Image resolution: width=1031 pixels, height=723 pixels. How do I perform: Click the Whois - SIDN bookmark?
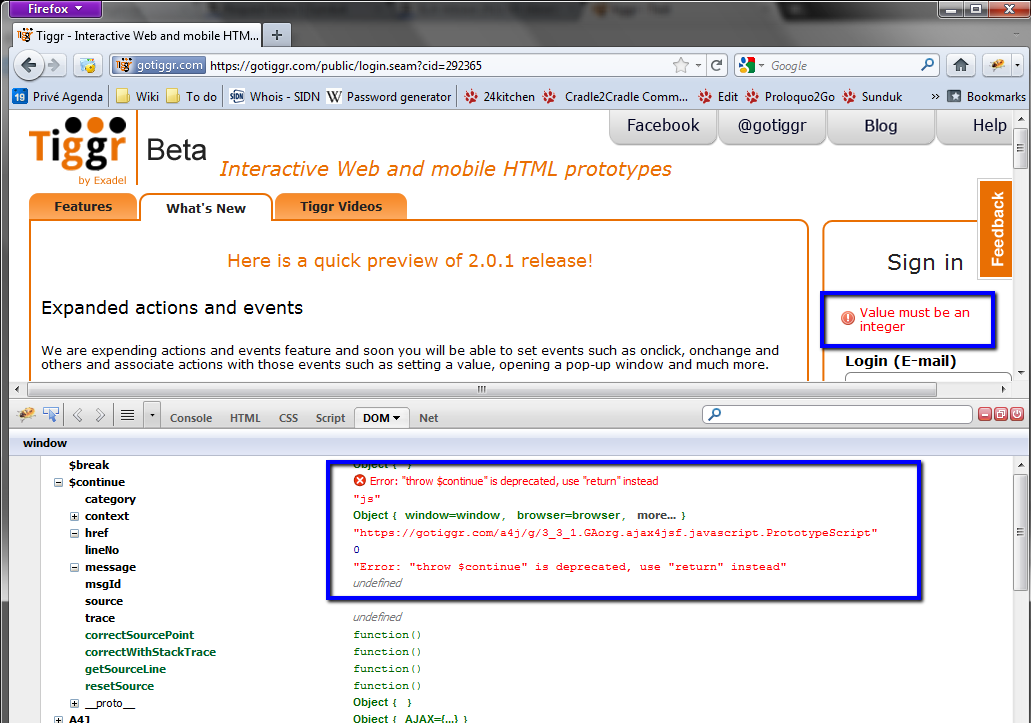276,97
